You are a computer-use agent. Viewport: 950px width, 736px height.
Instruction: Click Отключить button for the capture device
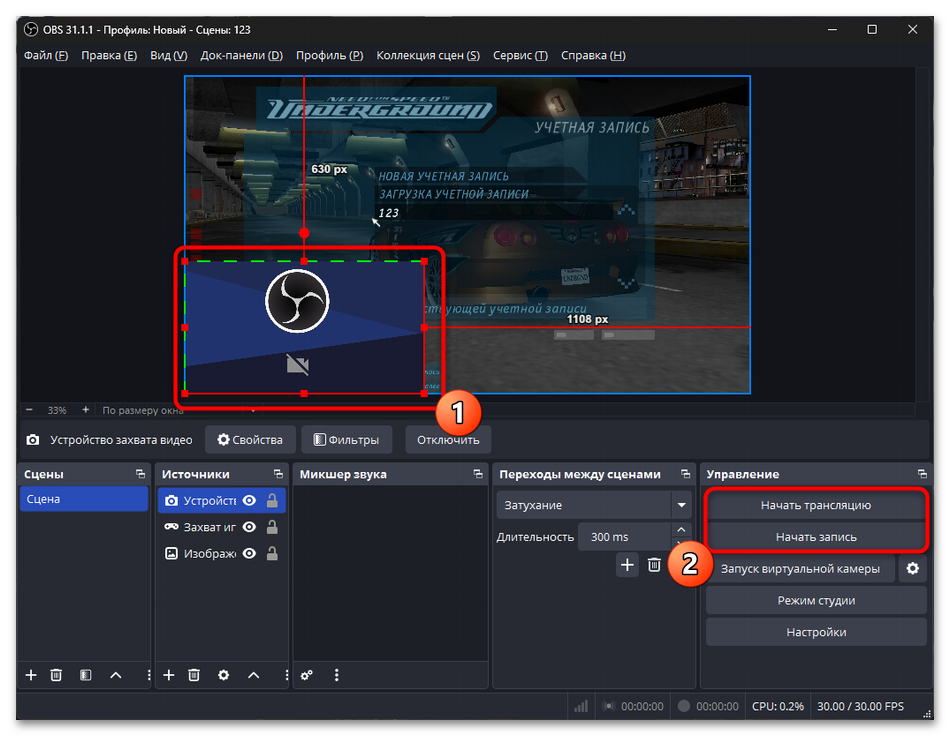(x=448, y=440)
